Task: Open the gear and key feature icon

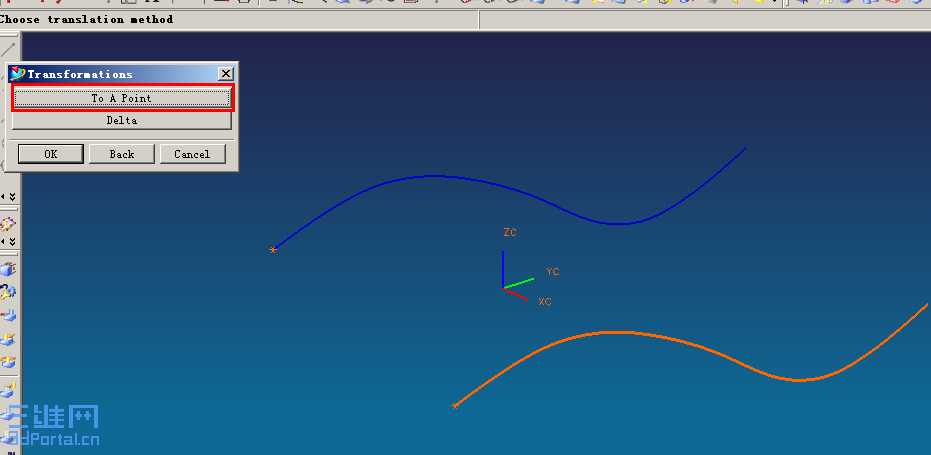Action: (8, 292)
